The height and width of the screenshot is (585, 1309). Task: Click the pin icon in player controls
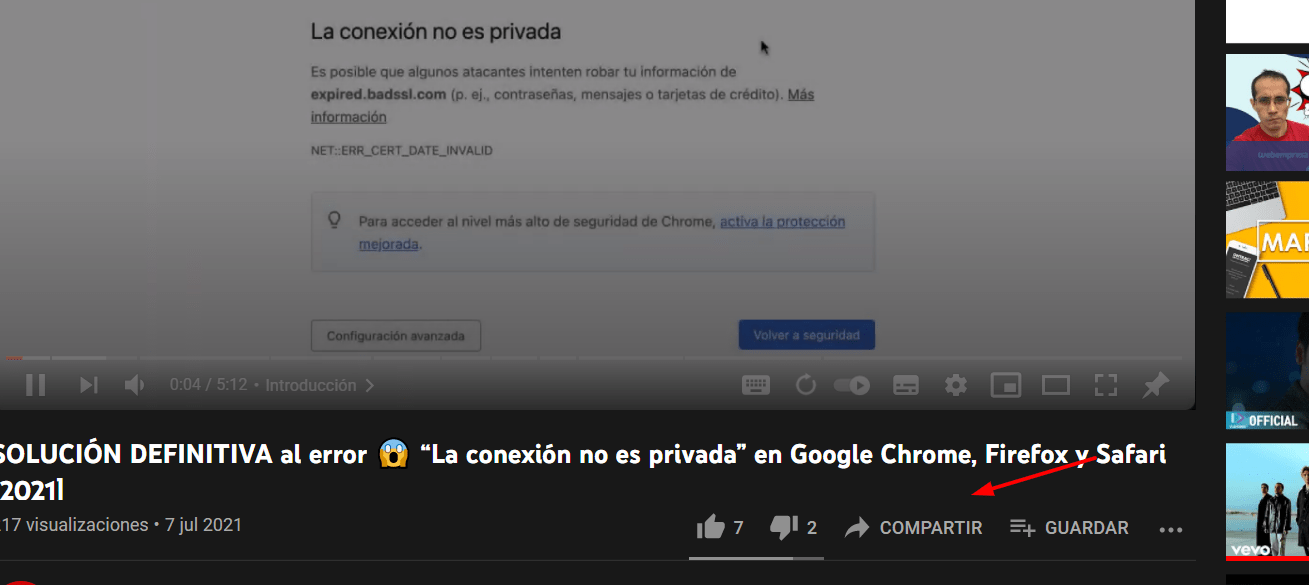point(1156,385)
